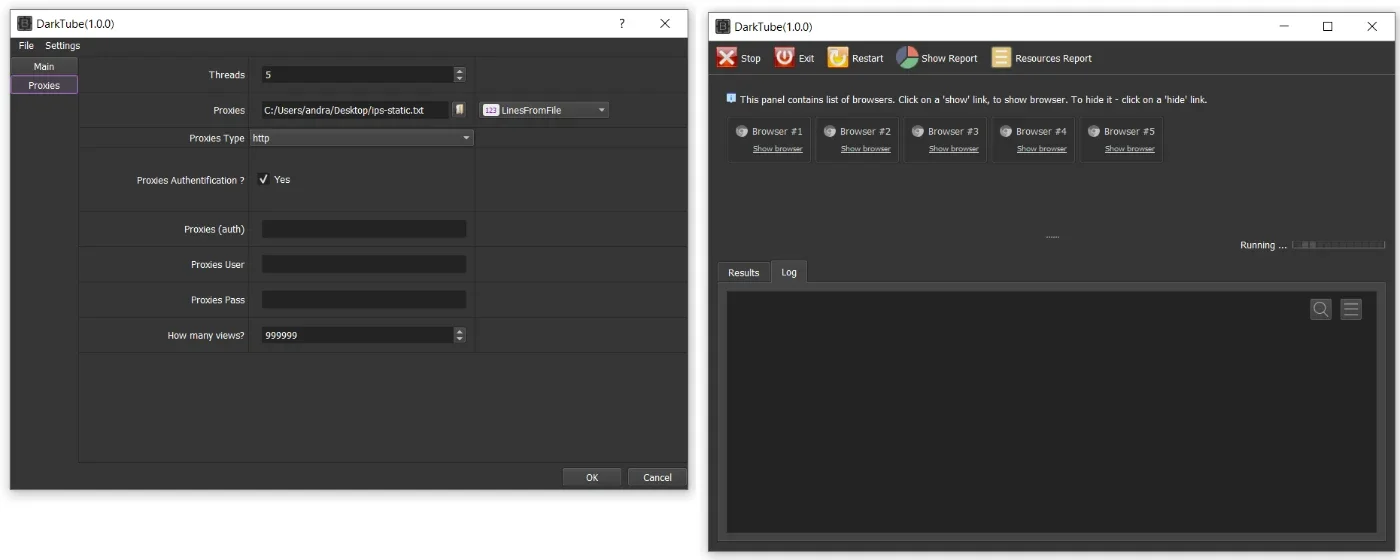Open the Resources Report icon
This screenshot has width=1400, height=560.
click(x=1001, y=58)
